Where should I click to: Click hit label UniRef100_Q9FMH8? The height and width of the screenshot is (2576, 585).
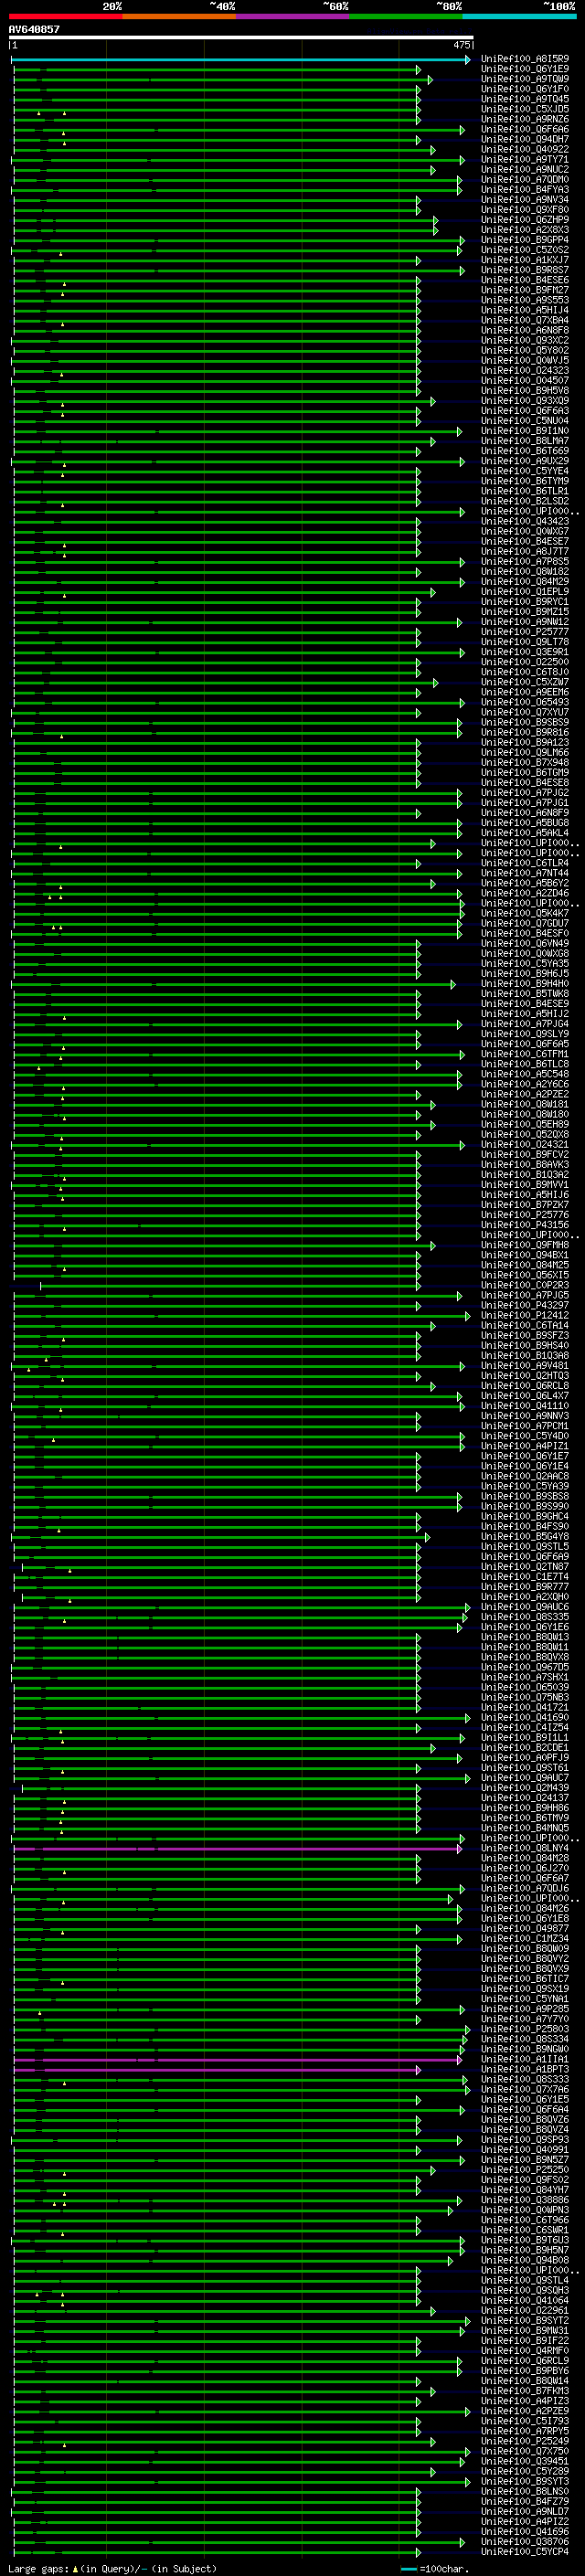point(525,1245)
